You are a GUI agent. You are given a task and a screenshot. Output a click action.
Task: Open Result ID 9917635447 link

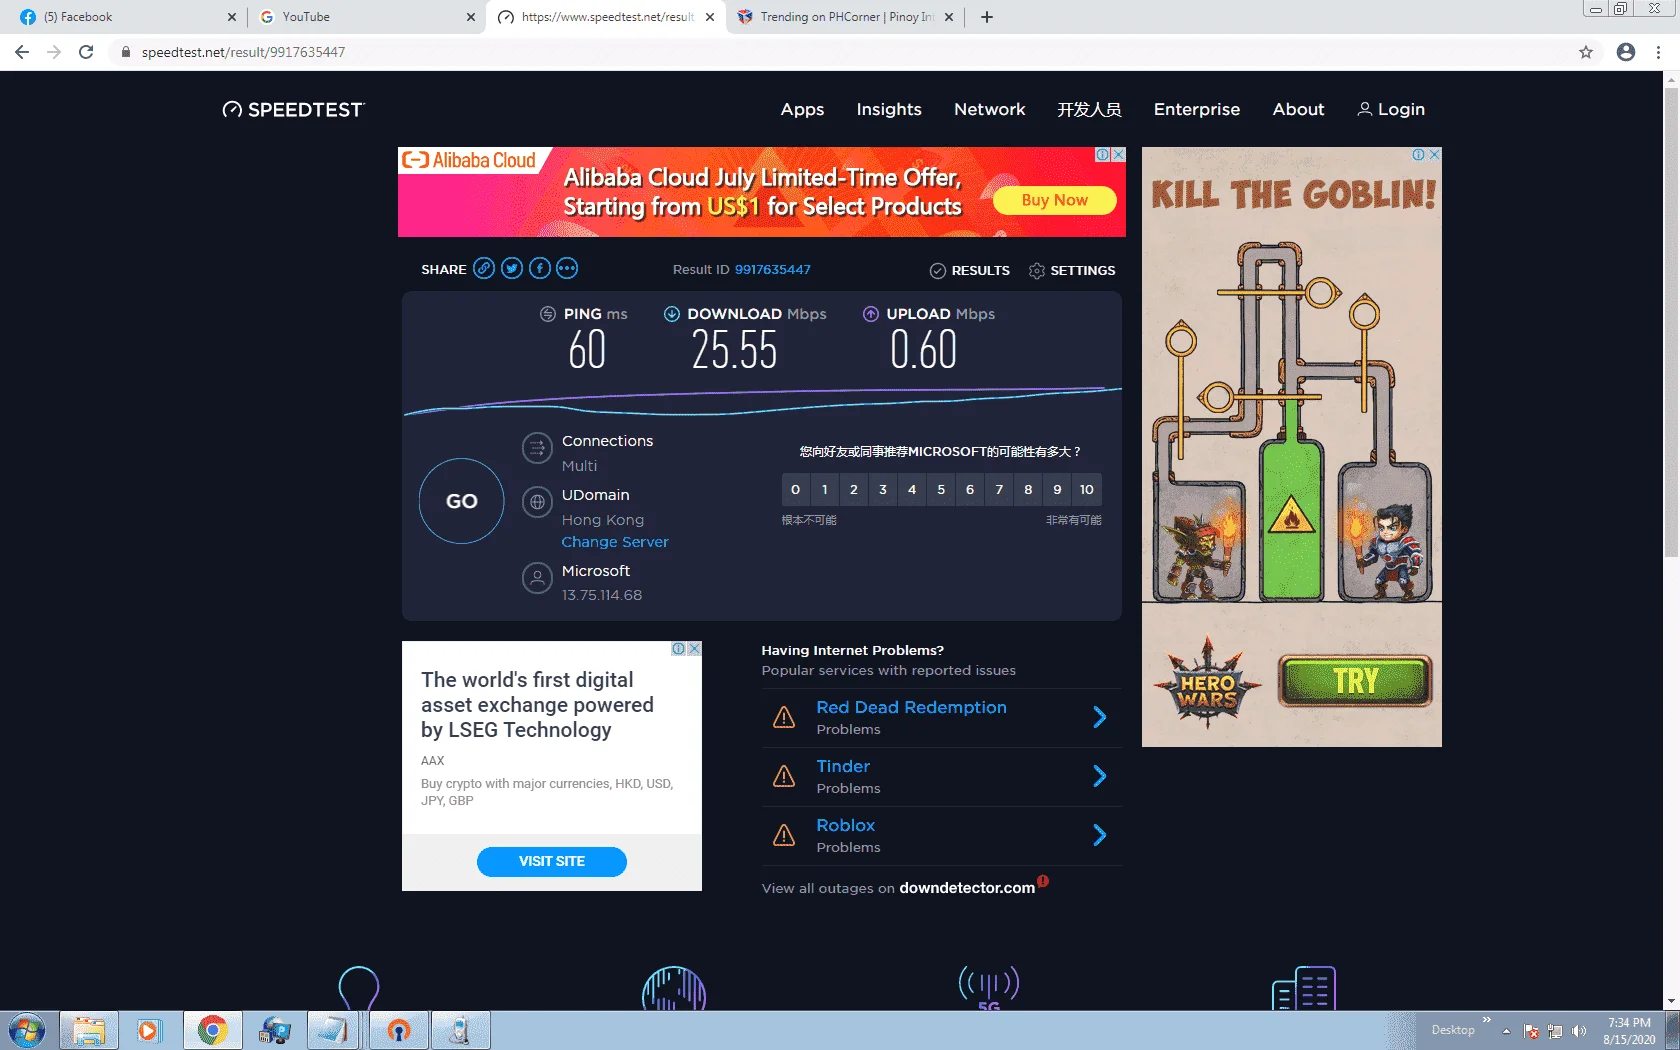773,270
